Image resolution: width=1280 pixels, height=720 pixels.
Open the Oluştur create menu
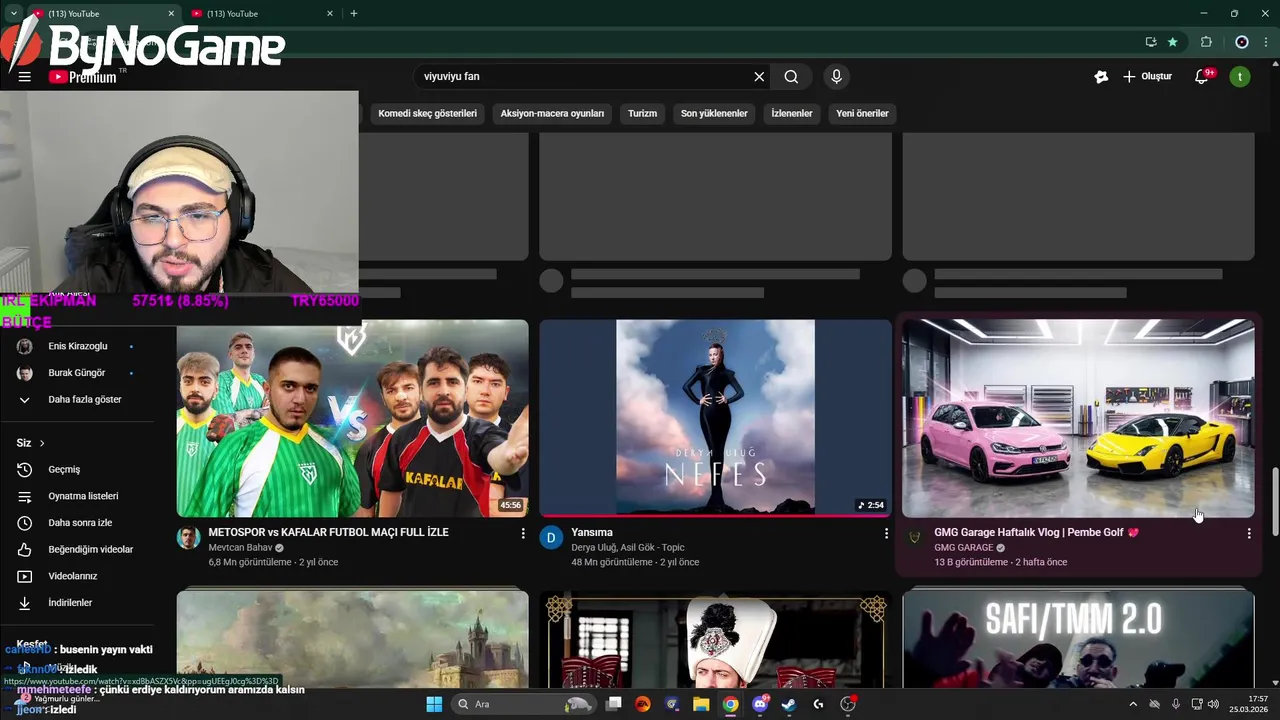tap(1146, 77)
